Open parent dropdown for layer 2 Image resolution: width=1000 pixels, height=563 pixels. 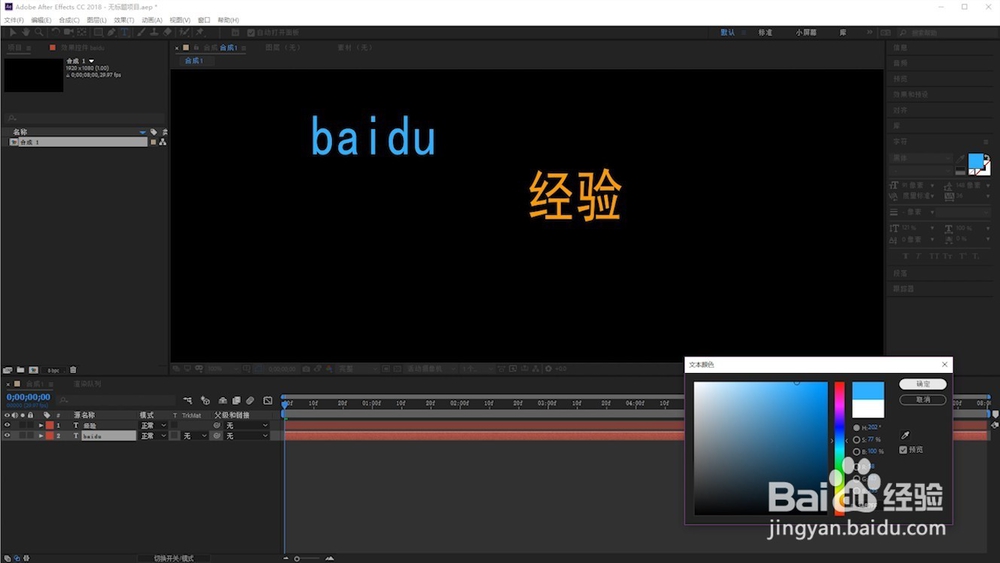tap(246, 435)
